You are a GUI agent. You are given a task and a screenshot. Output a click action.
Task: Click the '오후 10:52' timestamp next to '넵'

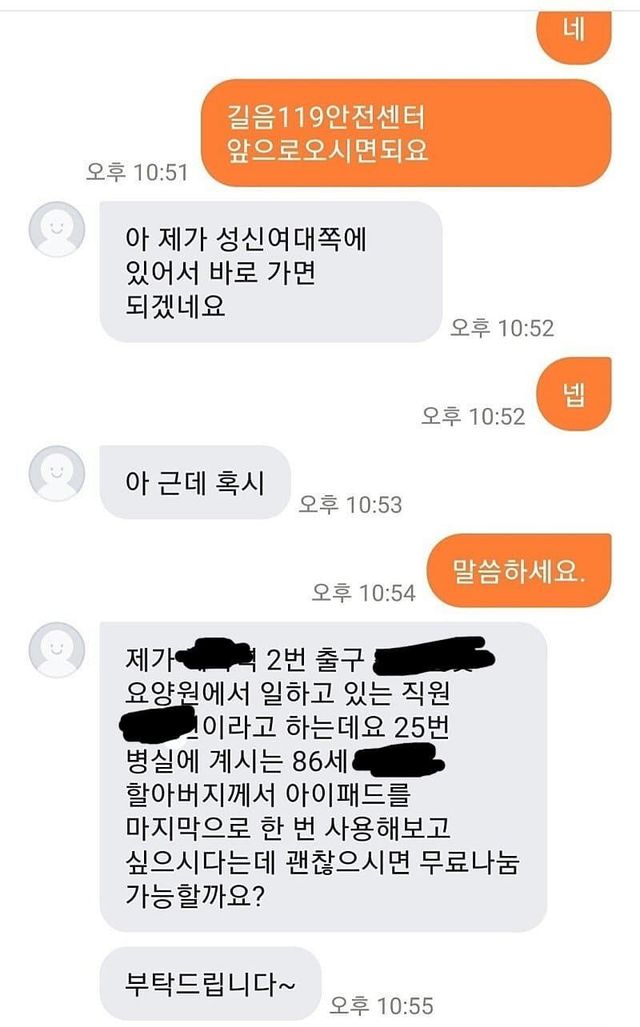[473, 416]
